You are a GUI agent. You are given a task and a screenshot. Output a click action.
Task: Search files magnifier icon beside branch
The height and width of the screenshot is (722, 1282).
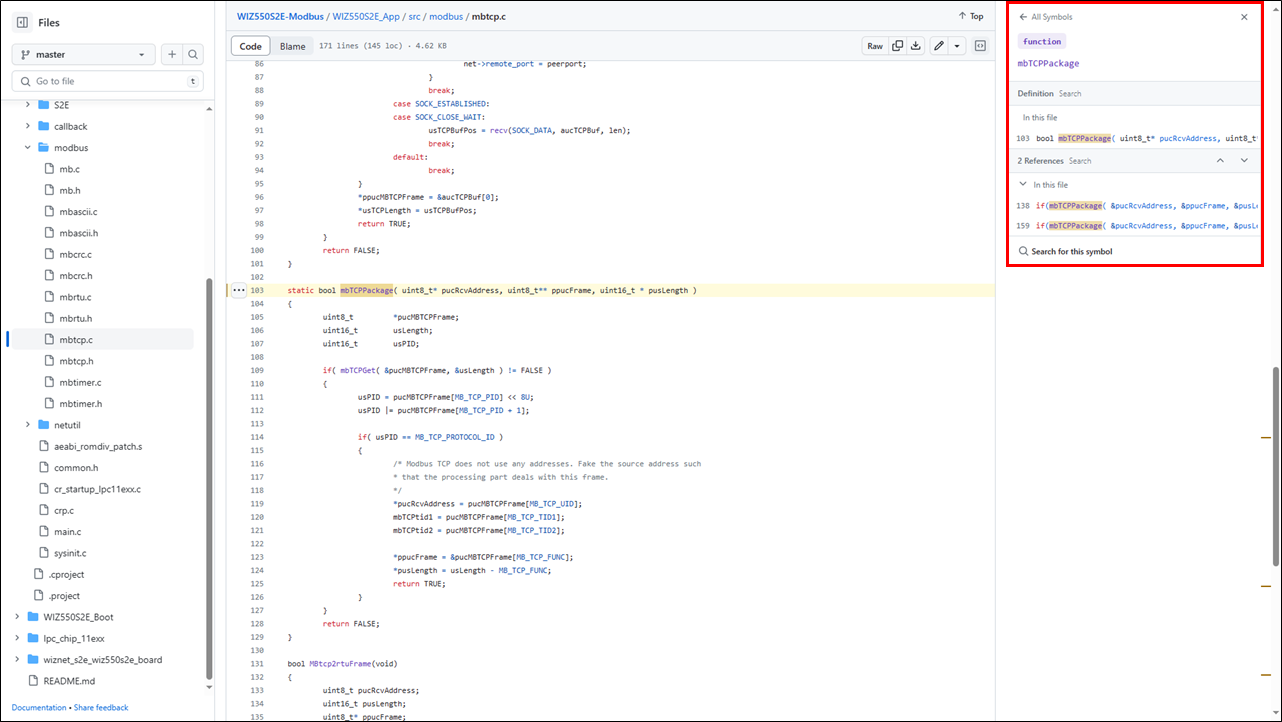(x=193, y=55)
